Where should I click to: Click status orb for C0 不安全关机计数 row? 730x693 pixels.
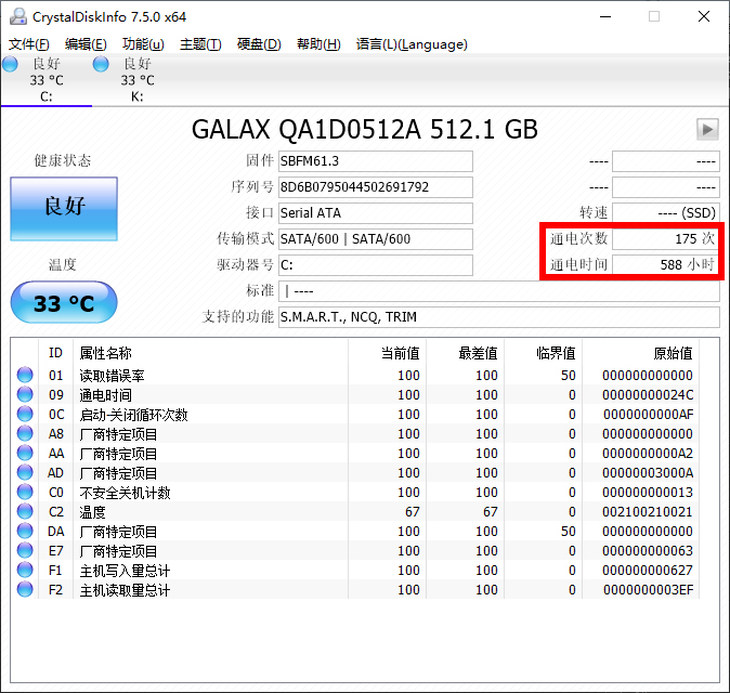coord(25,492)
